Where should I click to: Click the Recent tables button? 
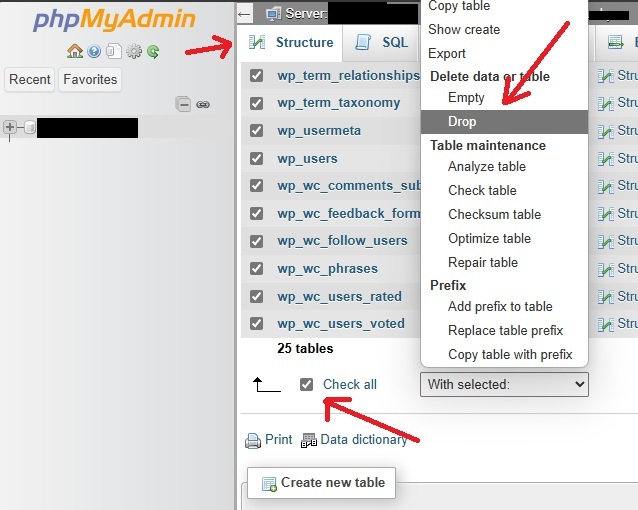[x=30, y=79]
